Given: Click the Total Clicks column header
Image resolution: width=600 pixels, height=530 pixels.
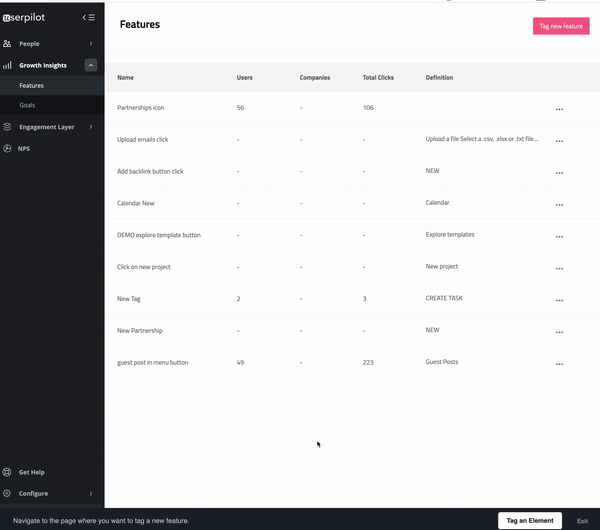Looking at the screenshot, I should (x=380, y=77).
